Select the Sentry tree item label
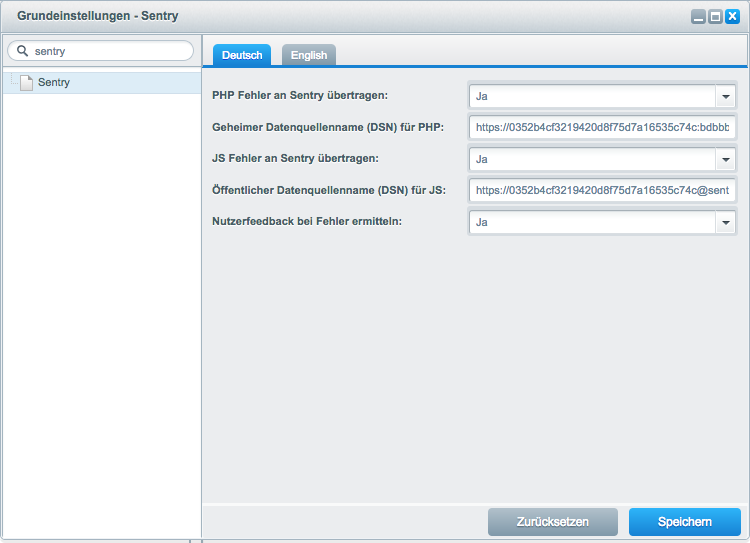Image resolution: width=750 pixels, height=543 pixels. coord(54,82)
